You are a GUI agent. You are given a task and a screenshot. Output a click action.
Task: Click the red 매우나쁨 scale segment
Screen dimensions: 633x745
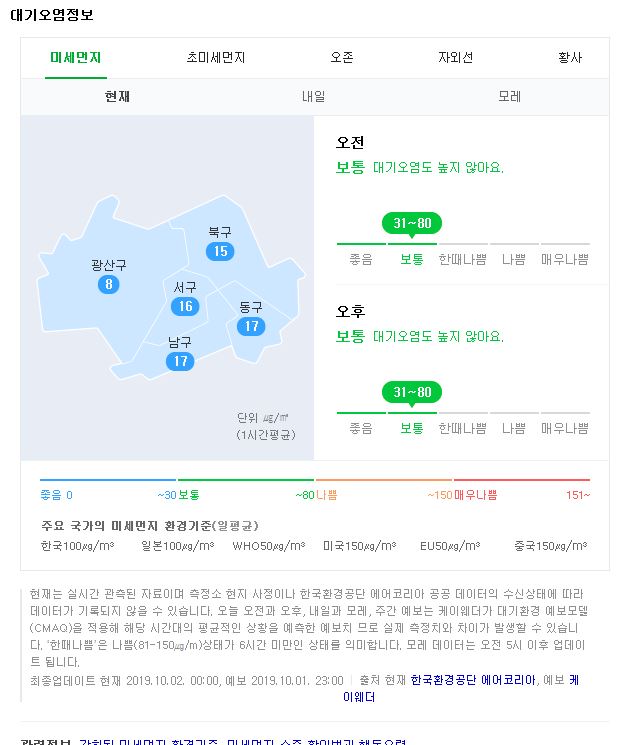pos(522,480)
